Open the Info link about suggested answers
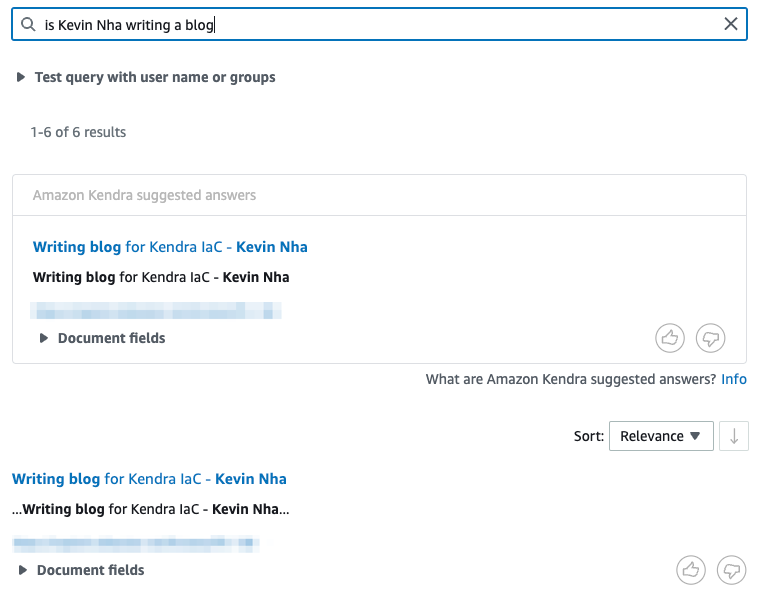This screenshot has width=772, height=602. pyautogui.click(x=734, y=379)
